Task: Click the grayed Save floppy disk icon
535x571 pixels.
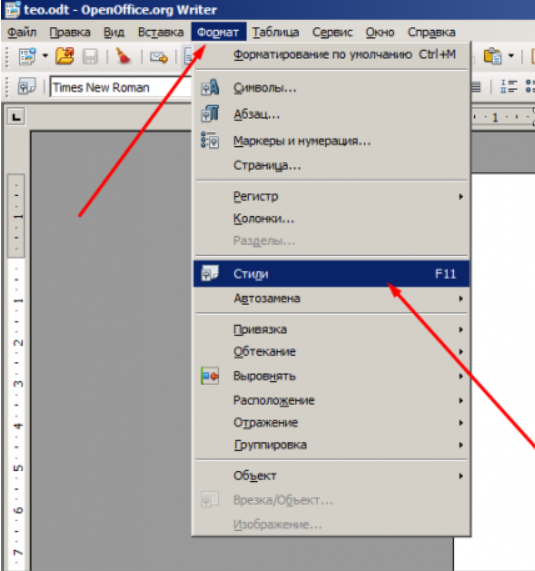Action: click(90, 57)
